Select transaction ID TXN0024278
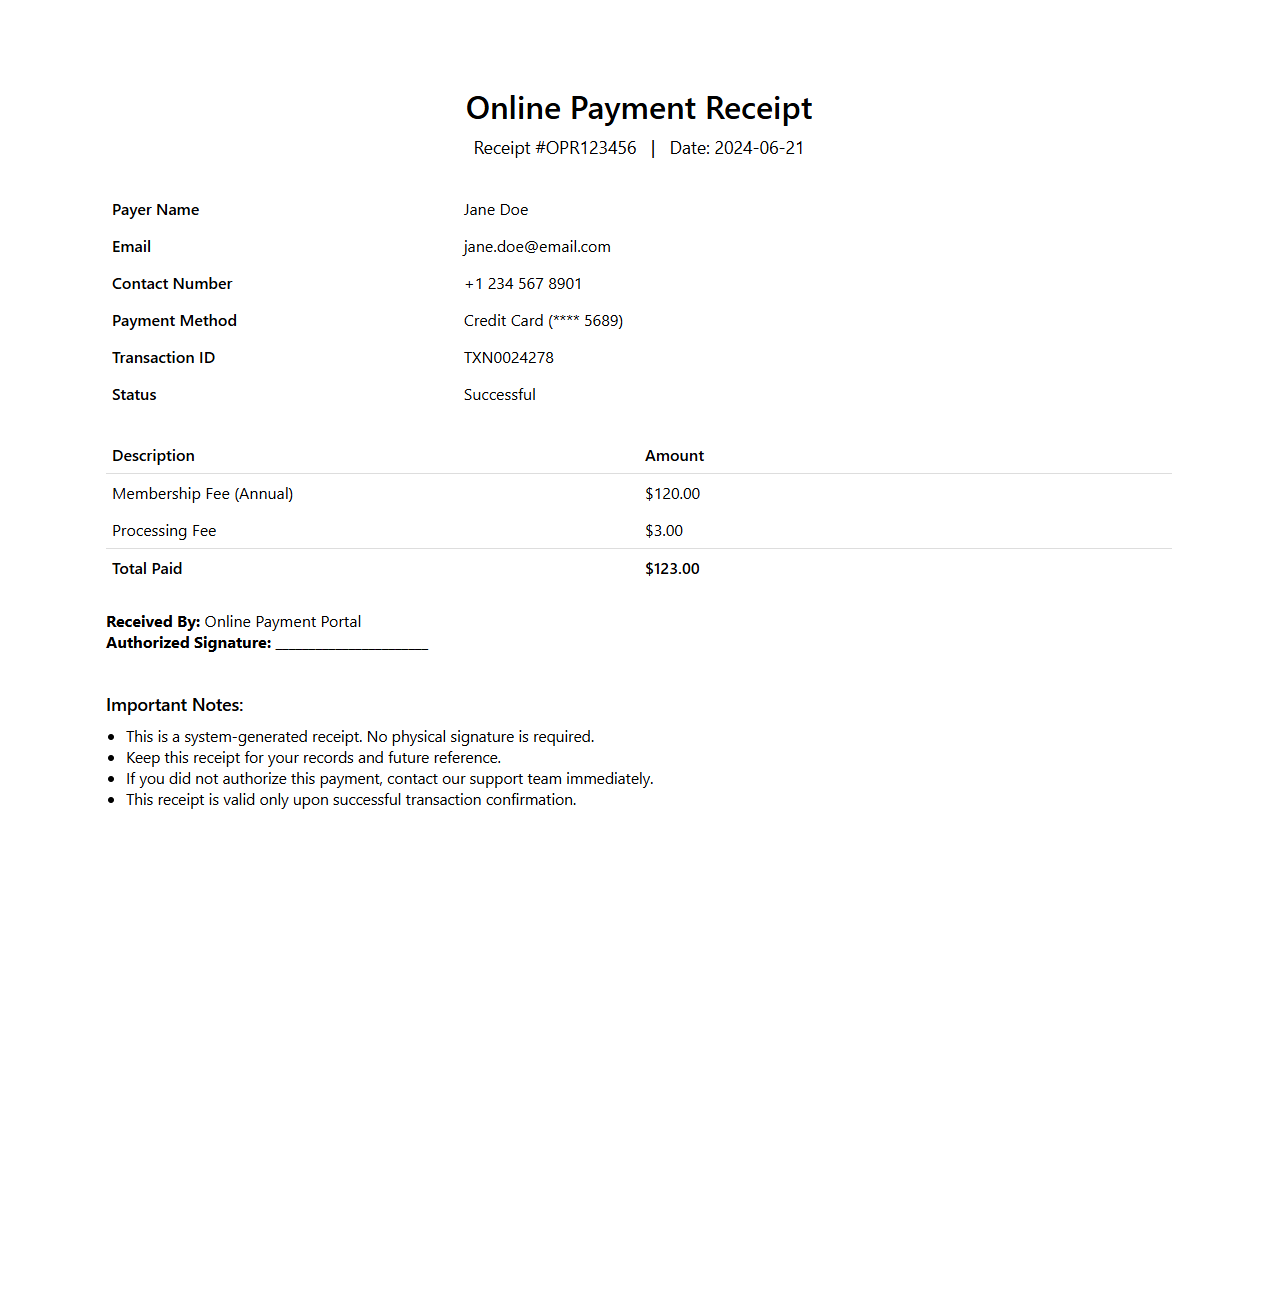 click(509, 358)
